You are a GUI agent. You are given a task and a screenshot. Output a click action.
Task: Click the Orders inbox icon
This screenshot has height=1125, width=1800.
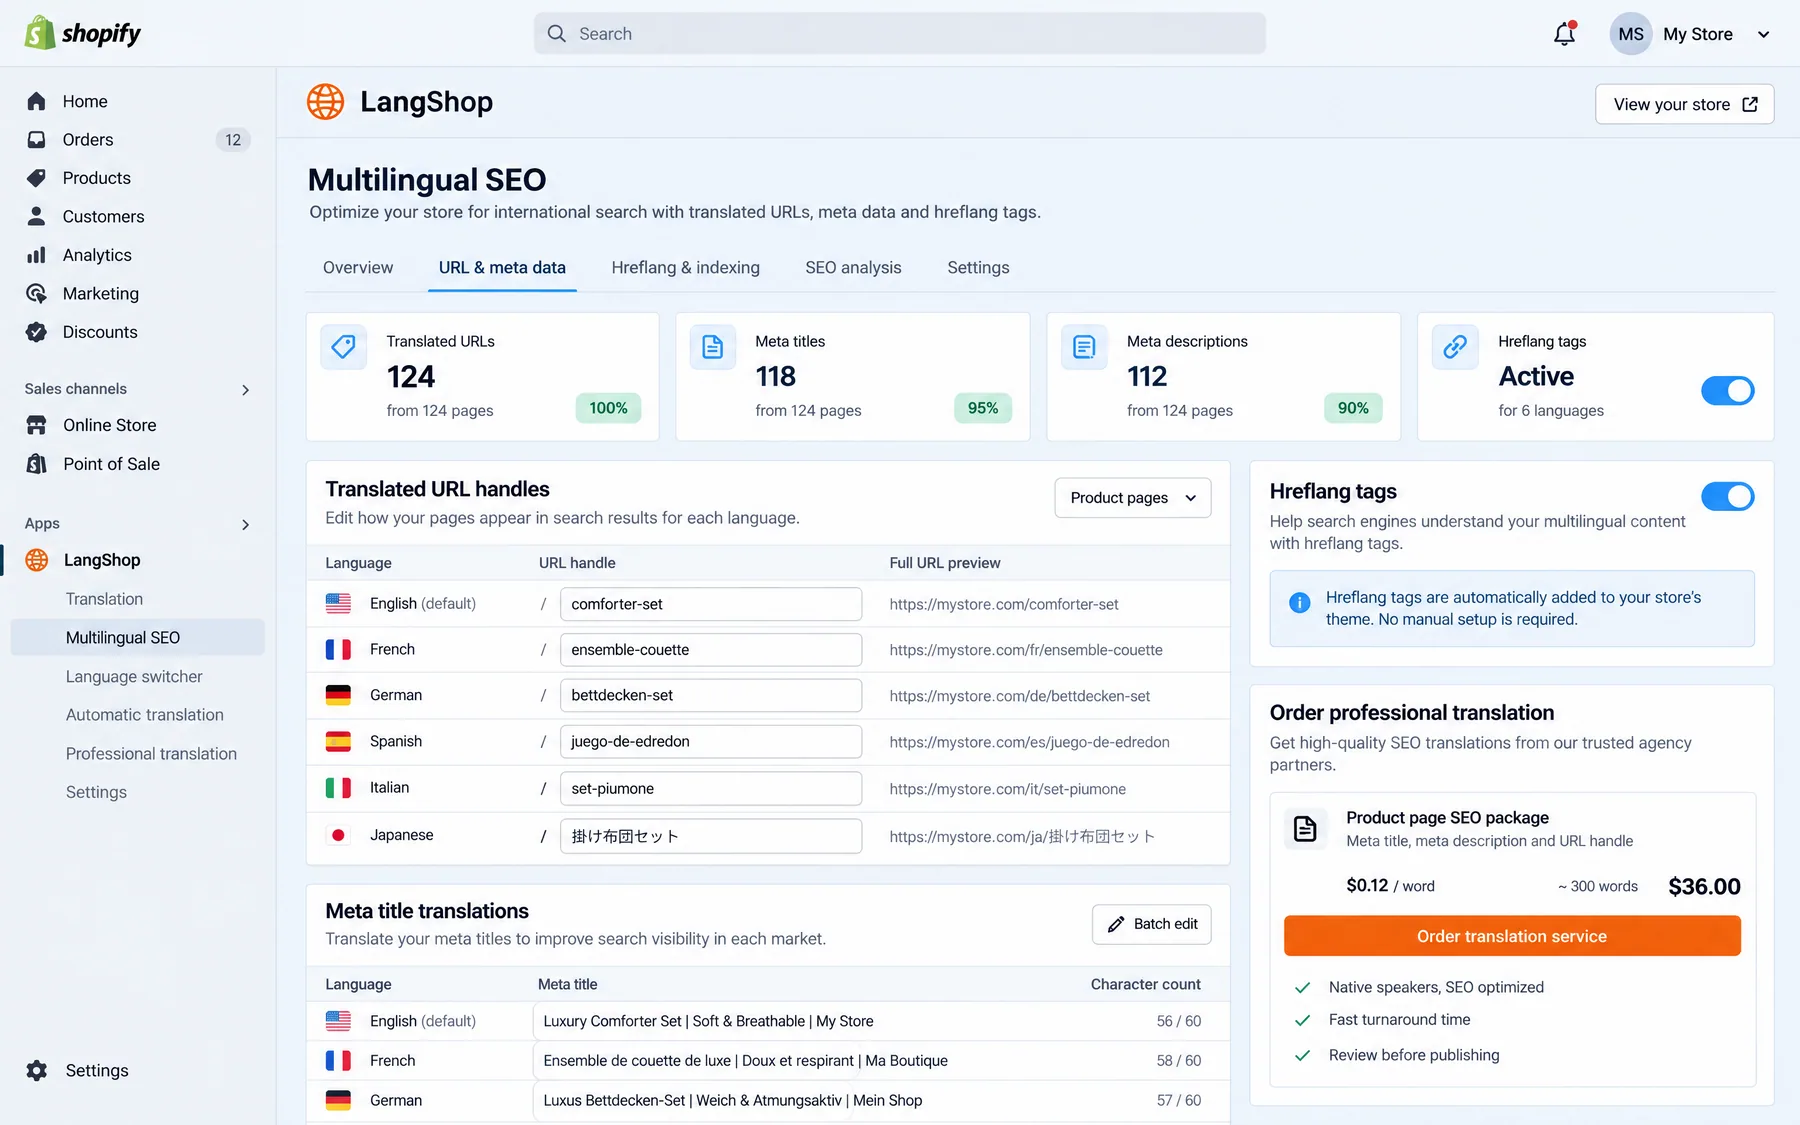point(37,140)
